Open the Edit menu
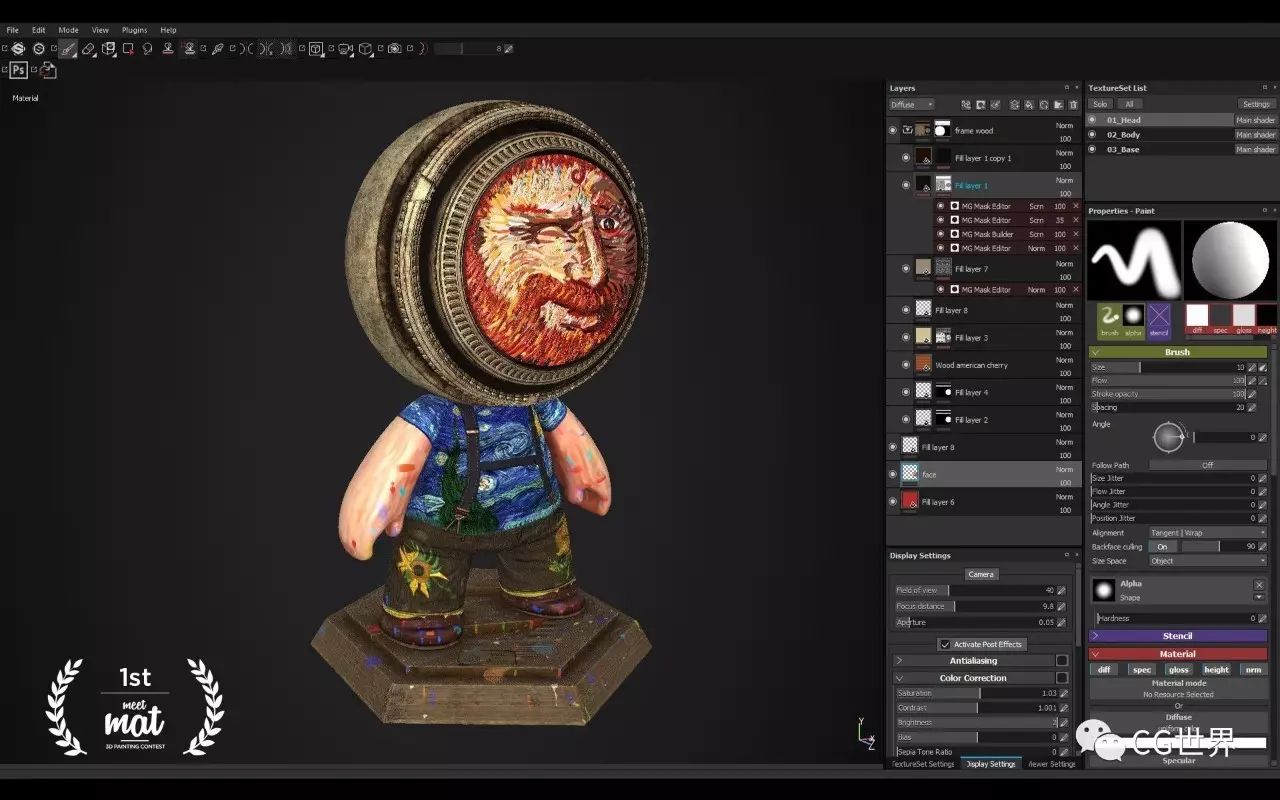The height and width of the screenshot is (800, 1280). (38, 30)
